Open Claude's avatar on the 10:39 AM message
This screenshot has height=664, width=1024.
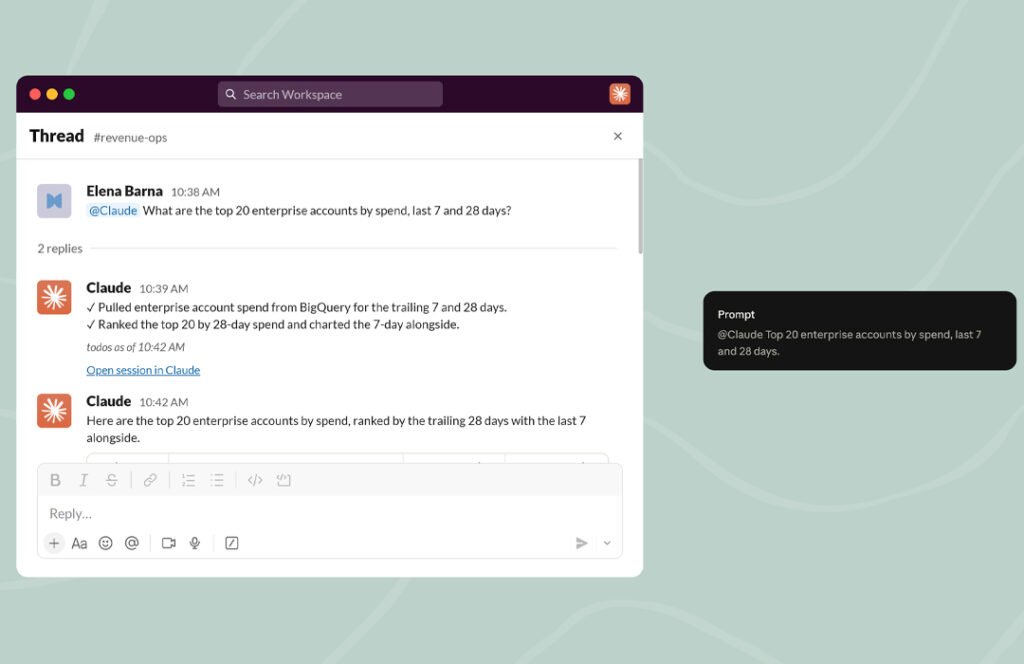pos(54,297)
